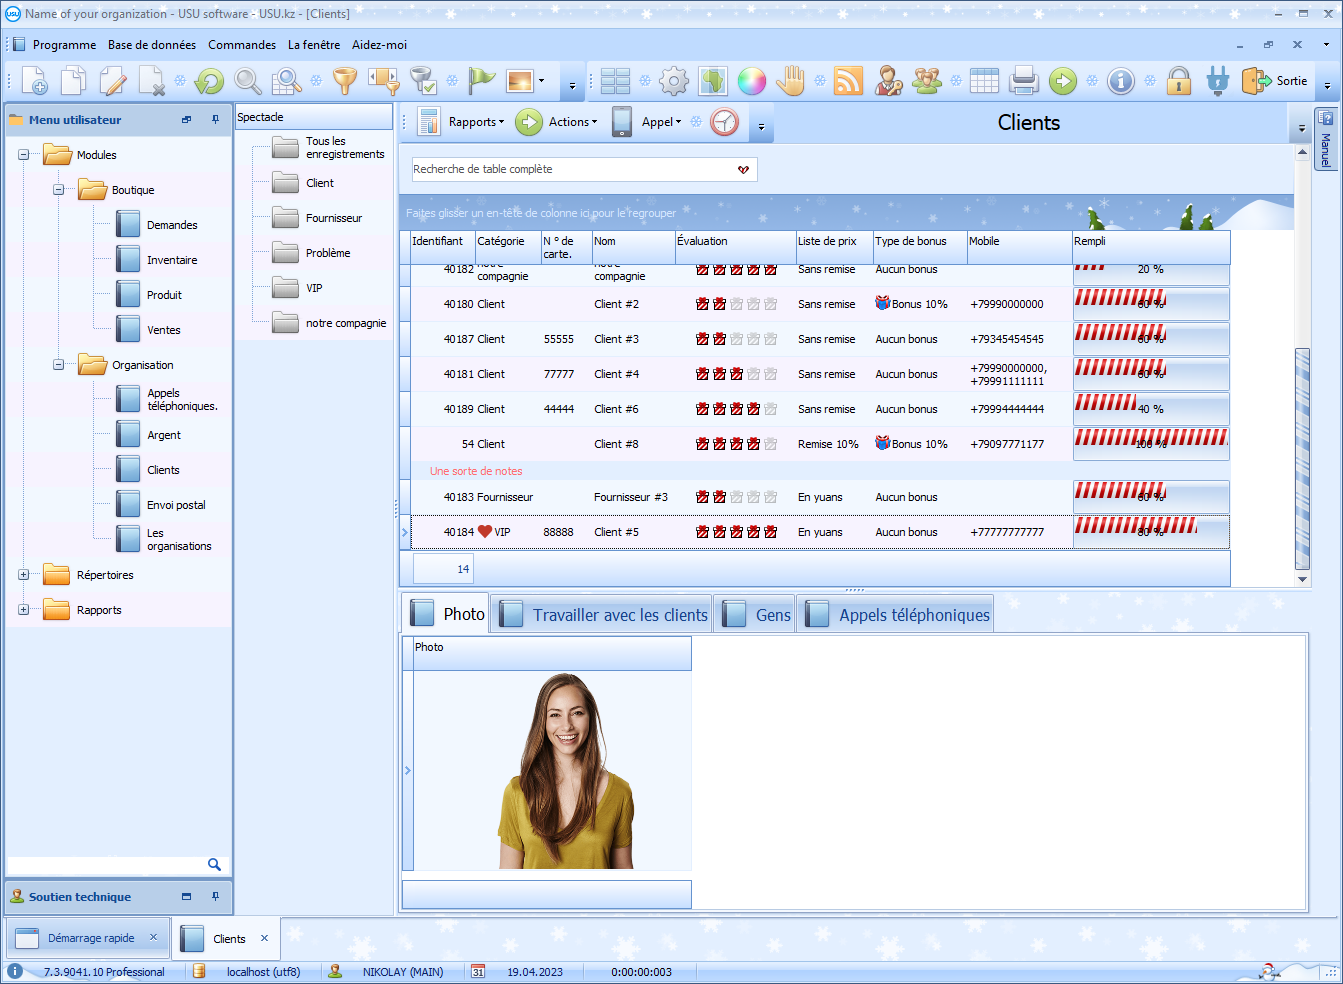Click the Sortie exit button

[1275, 81]
